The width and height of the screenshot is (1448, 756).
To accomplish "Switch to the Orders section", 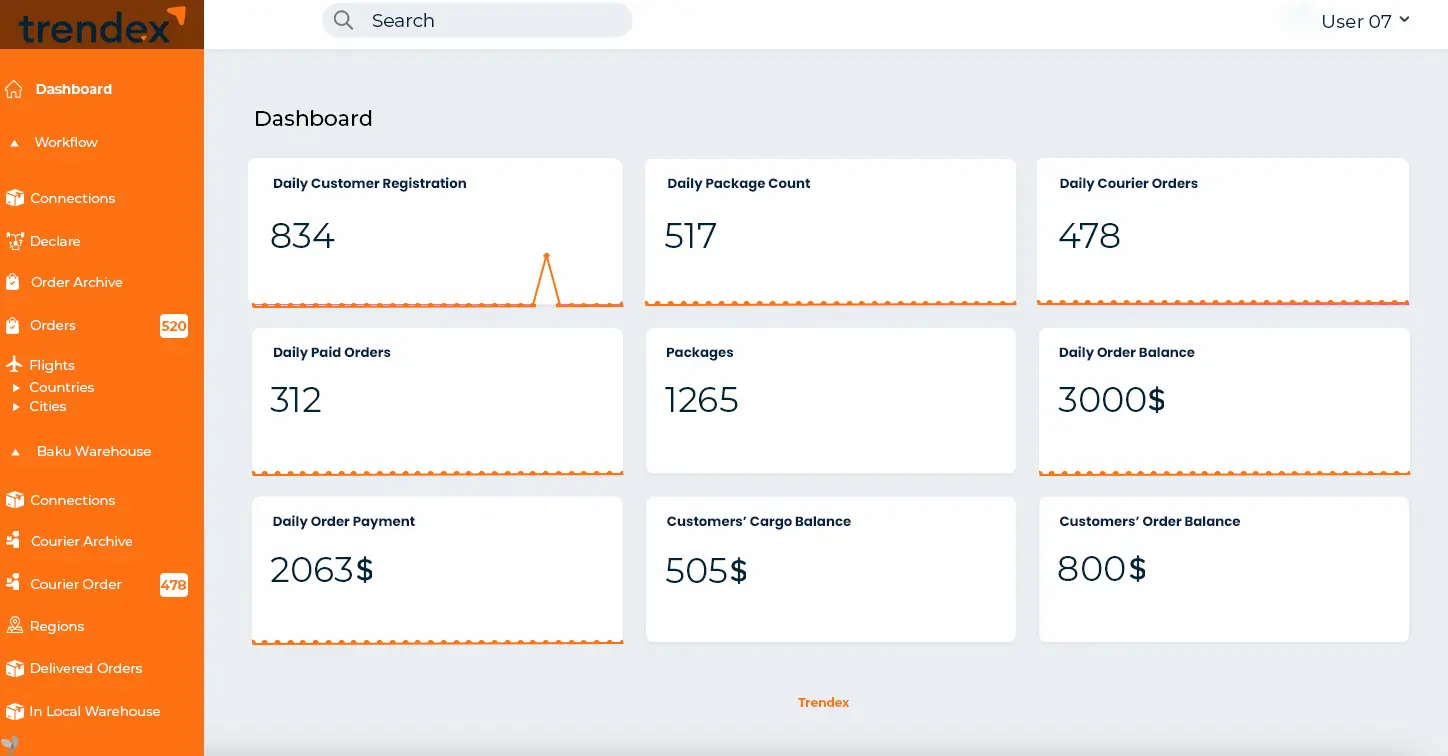I will point(53,325).
